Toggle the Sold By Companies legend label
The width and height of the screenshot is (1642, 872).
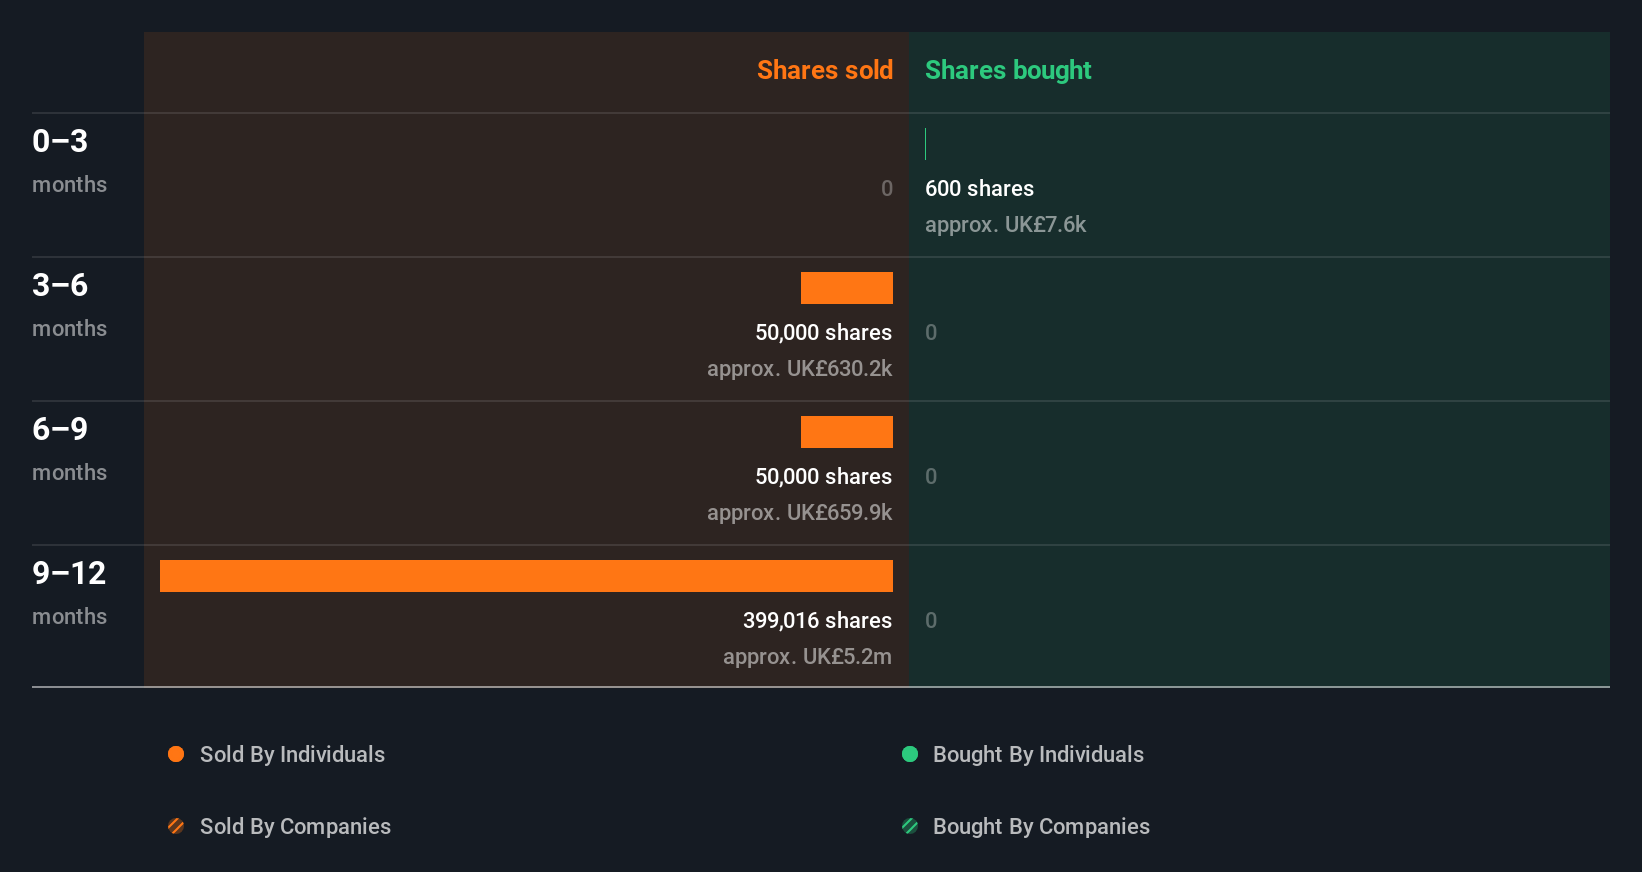pyautogui.click(x=295, y=826)
